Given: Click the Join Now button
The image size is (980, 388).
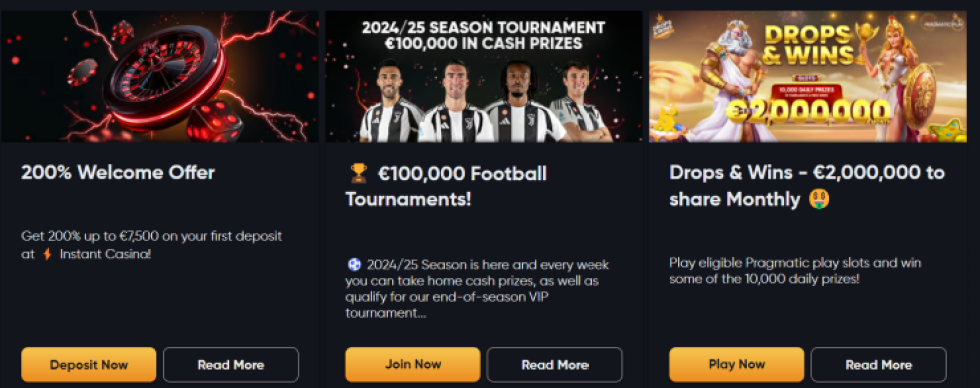Looking at the screenshot, I should [412, 364].
